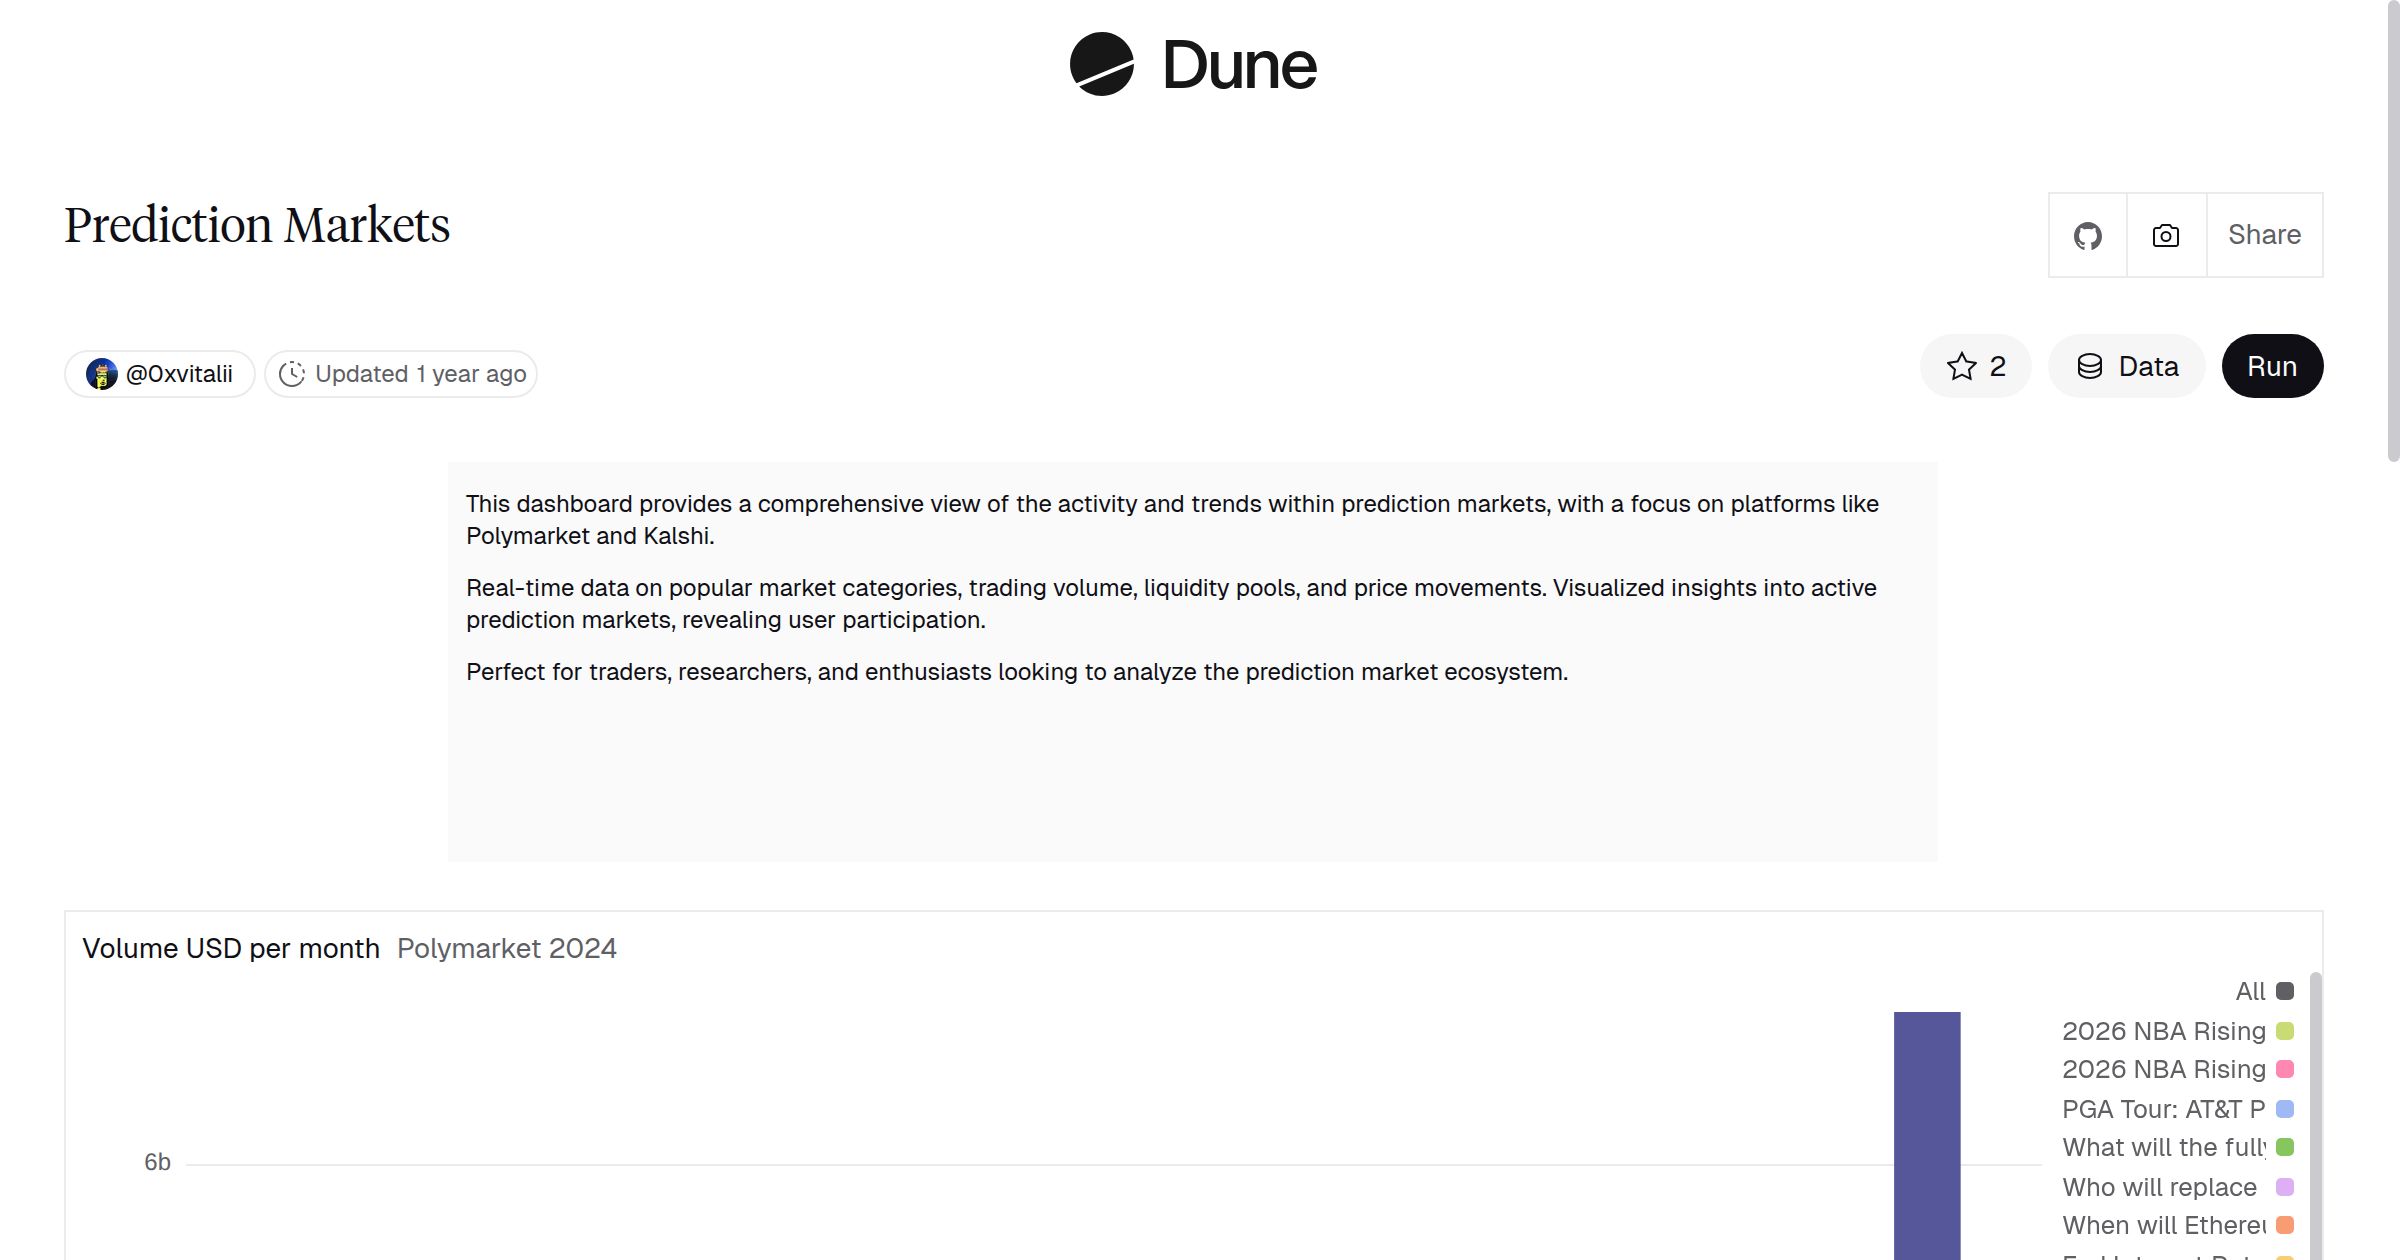Take a screenshot using the camera icon
This screenshot has height=1260, width=2400.
coord(2165,234)
